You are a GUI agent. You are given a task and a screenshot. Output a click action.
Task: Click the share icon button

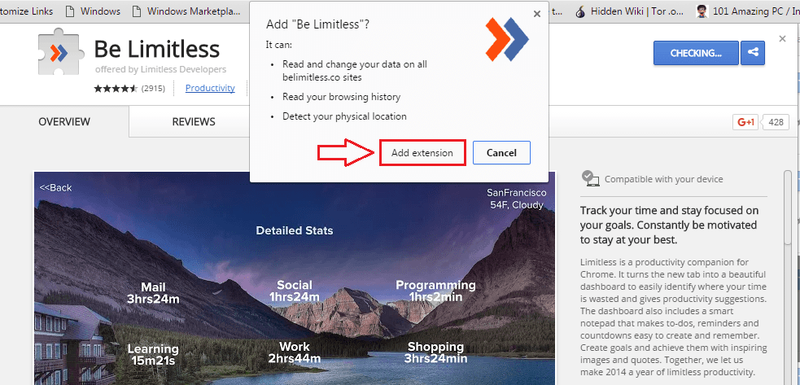point(753,53)
